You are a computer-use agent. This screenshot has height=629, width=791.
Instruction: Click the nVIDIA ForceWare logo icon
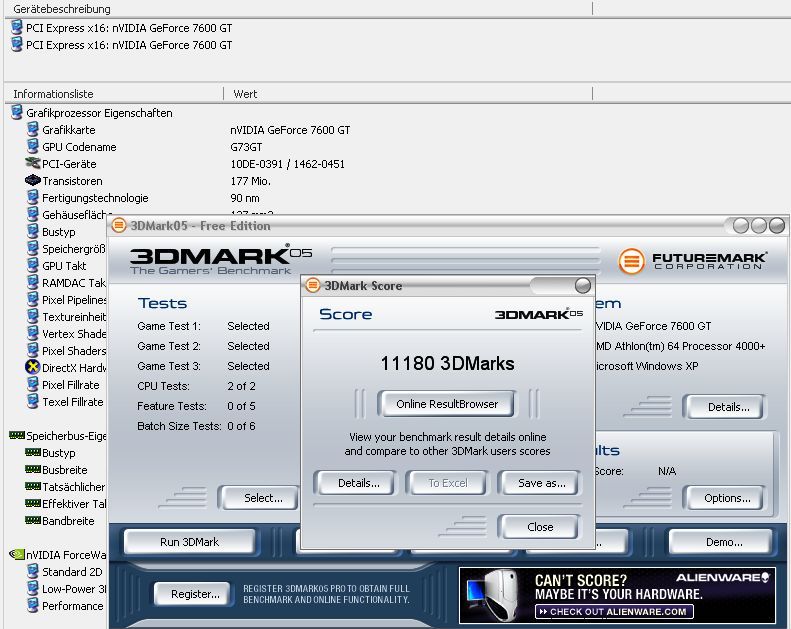(17, 554)
